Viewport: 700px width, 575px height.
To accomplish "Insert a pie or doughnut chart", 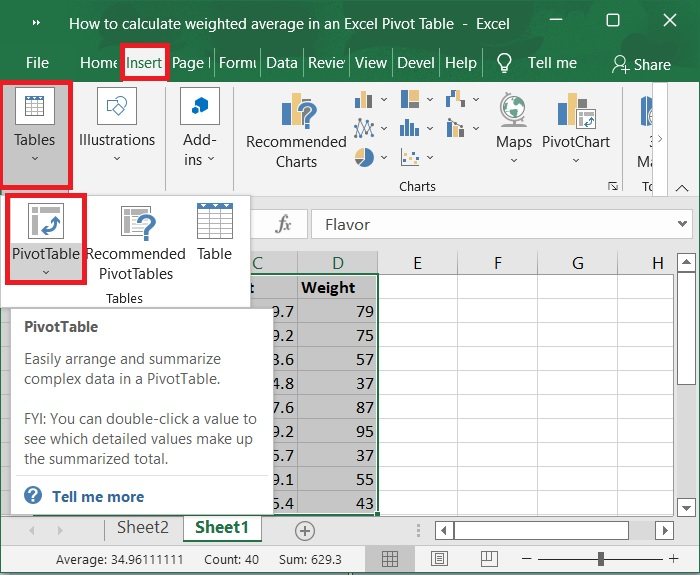I will pyautogui.click(x=364, y=157).
